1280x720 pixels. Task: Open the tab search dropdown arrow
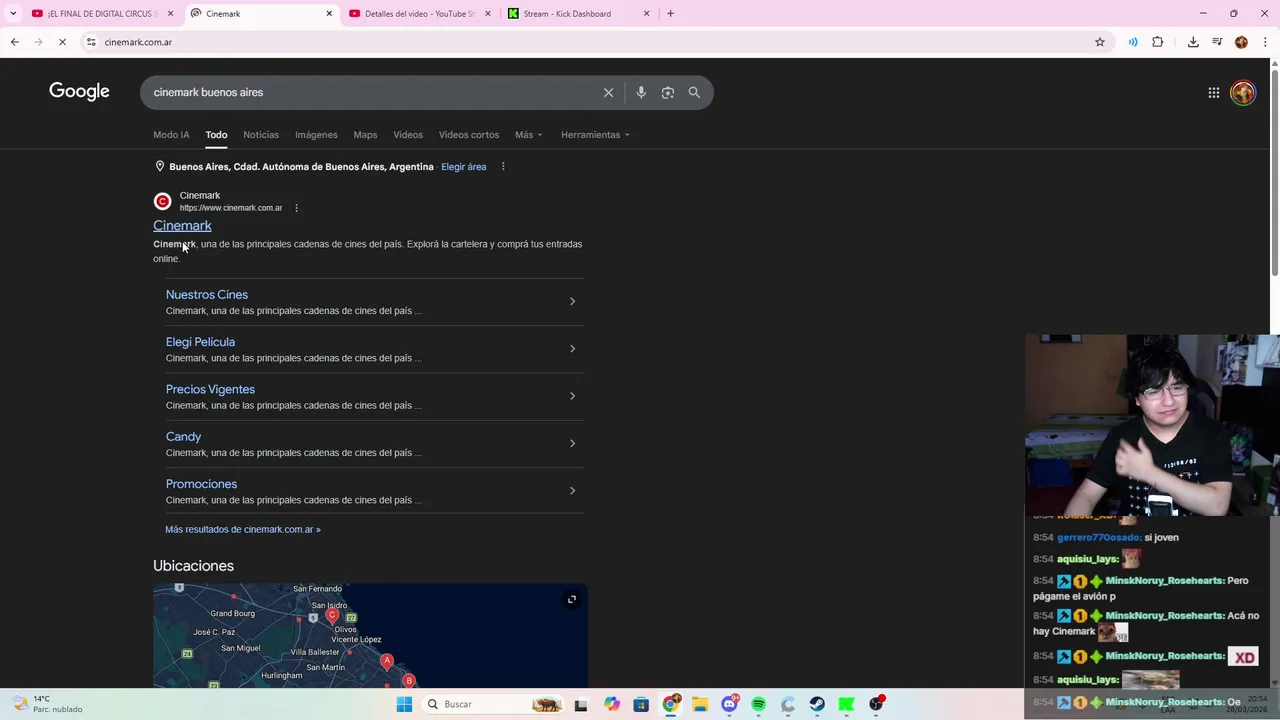[12, 13]
